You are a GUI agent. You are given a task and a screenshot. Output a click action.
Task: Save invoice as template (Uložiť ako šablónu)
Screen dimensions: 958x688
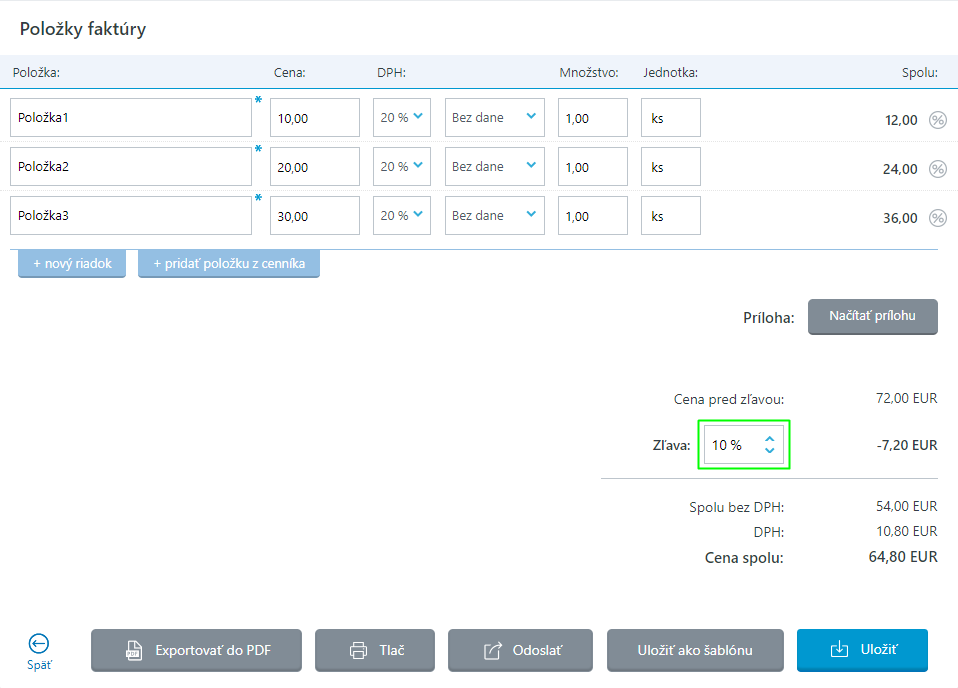(x=695, y=650)
